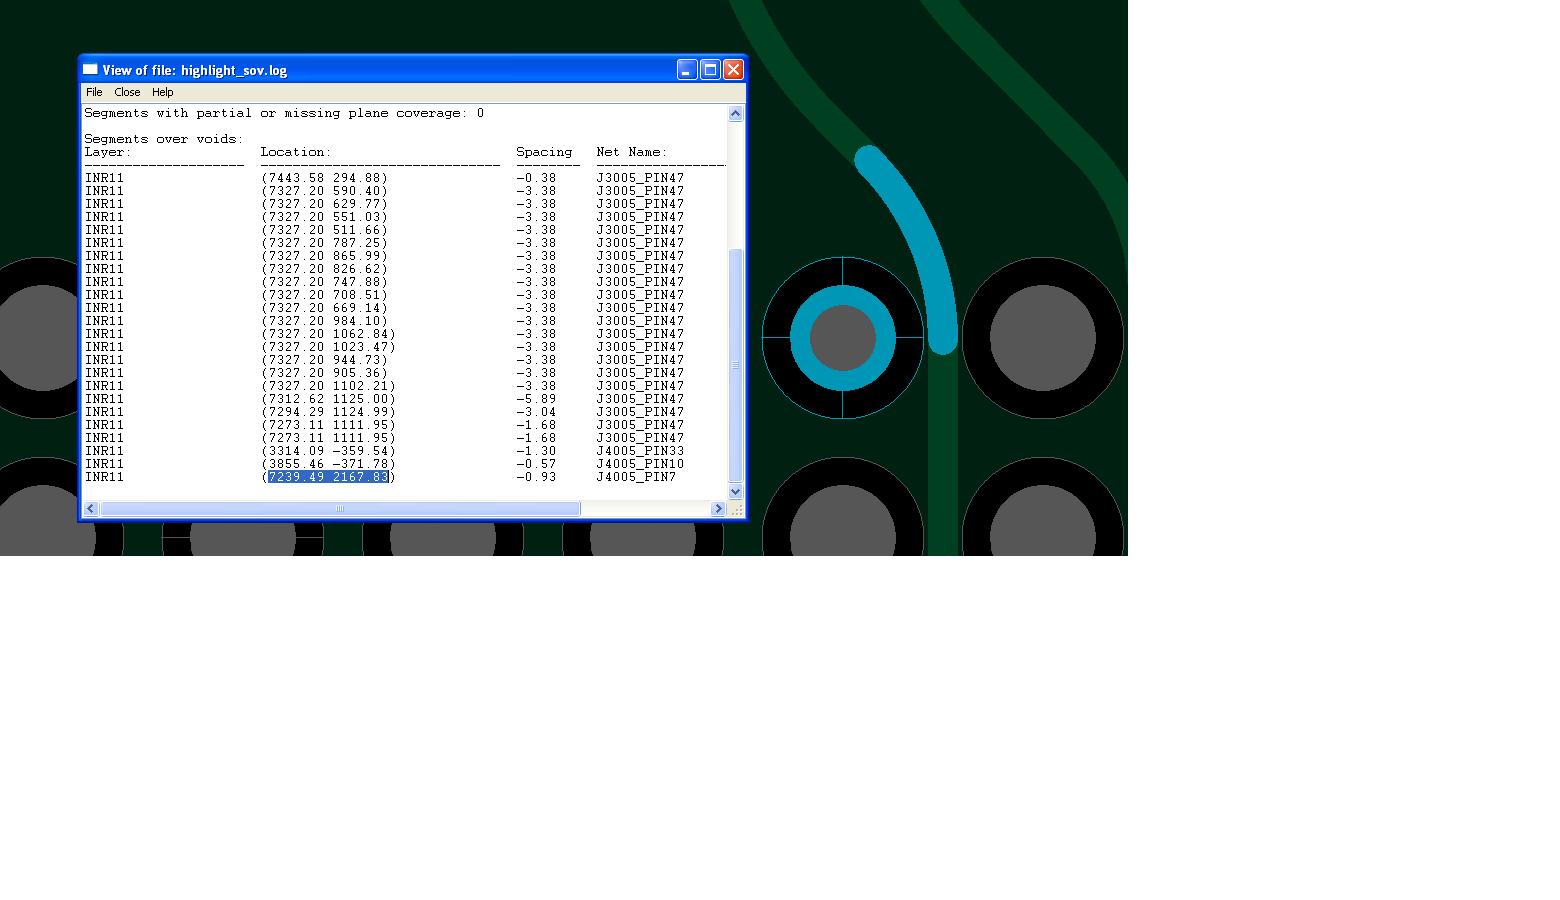
Task: Click the highlighted location 7239.49 2167.83
Action: click(x=328, y=477)
